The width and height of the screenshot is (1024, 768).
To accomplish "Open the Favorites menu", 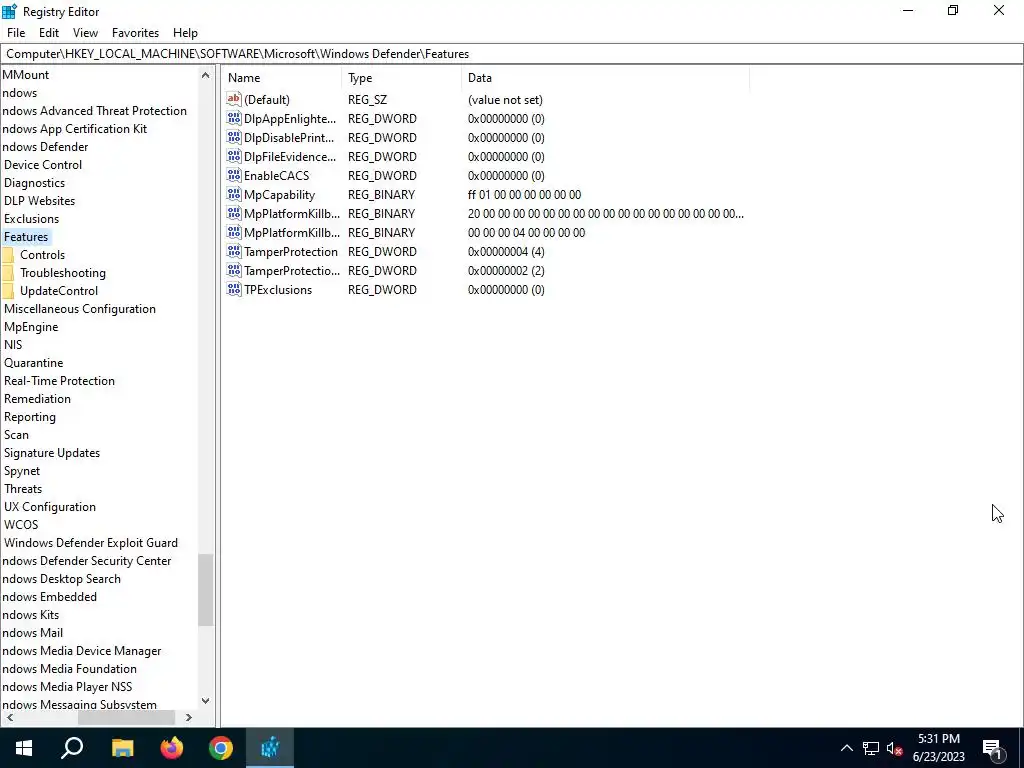I will coord(135,33).
